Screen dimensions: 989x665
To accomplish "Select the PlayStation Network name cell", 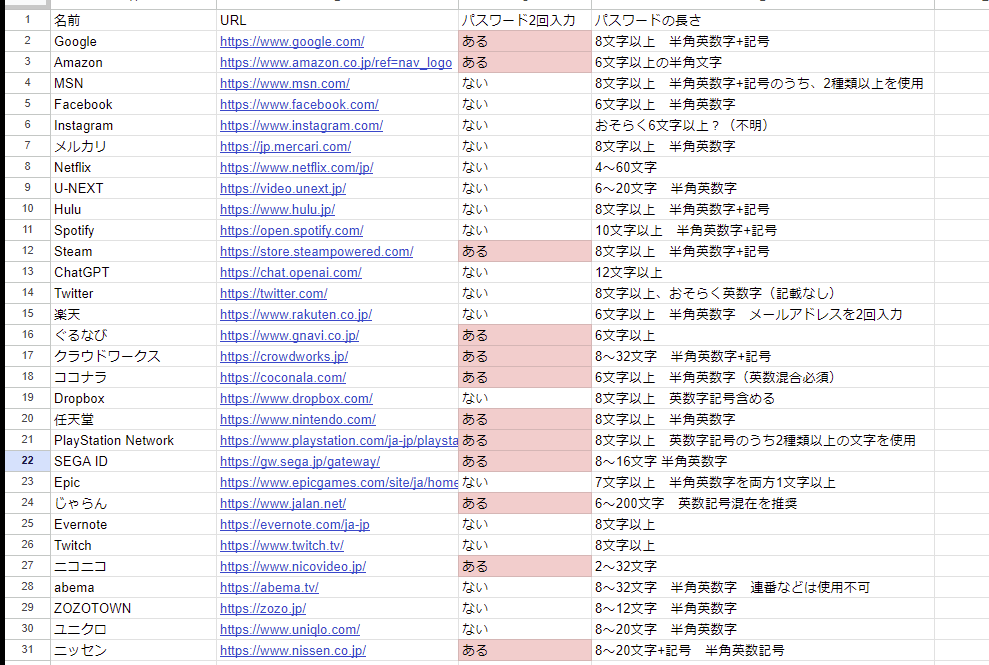I will coord(133,440).
